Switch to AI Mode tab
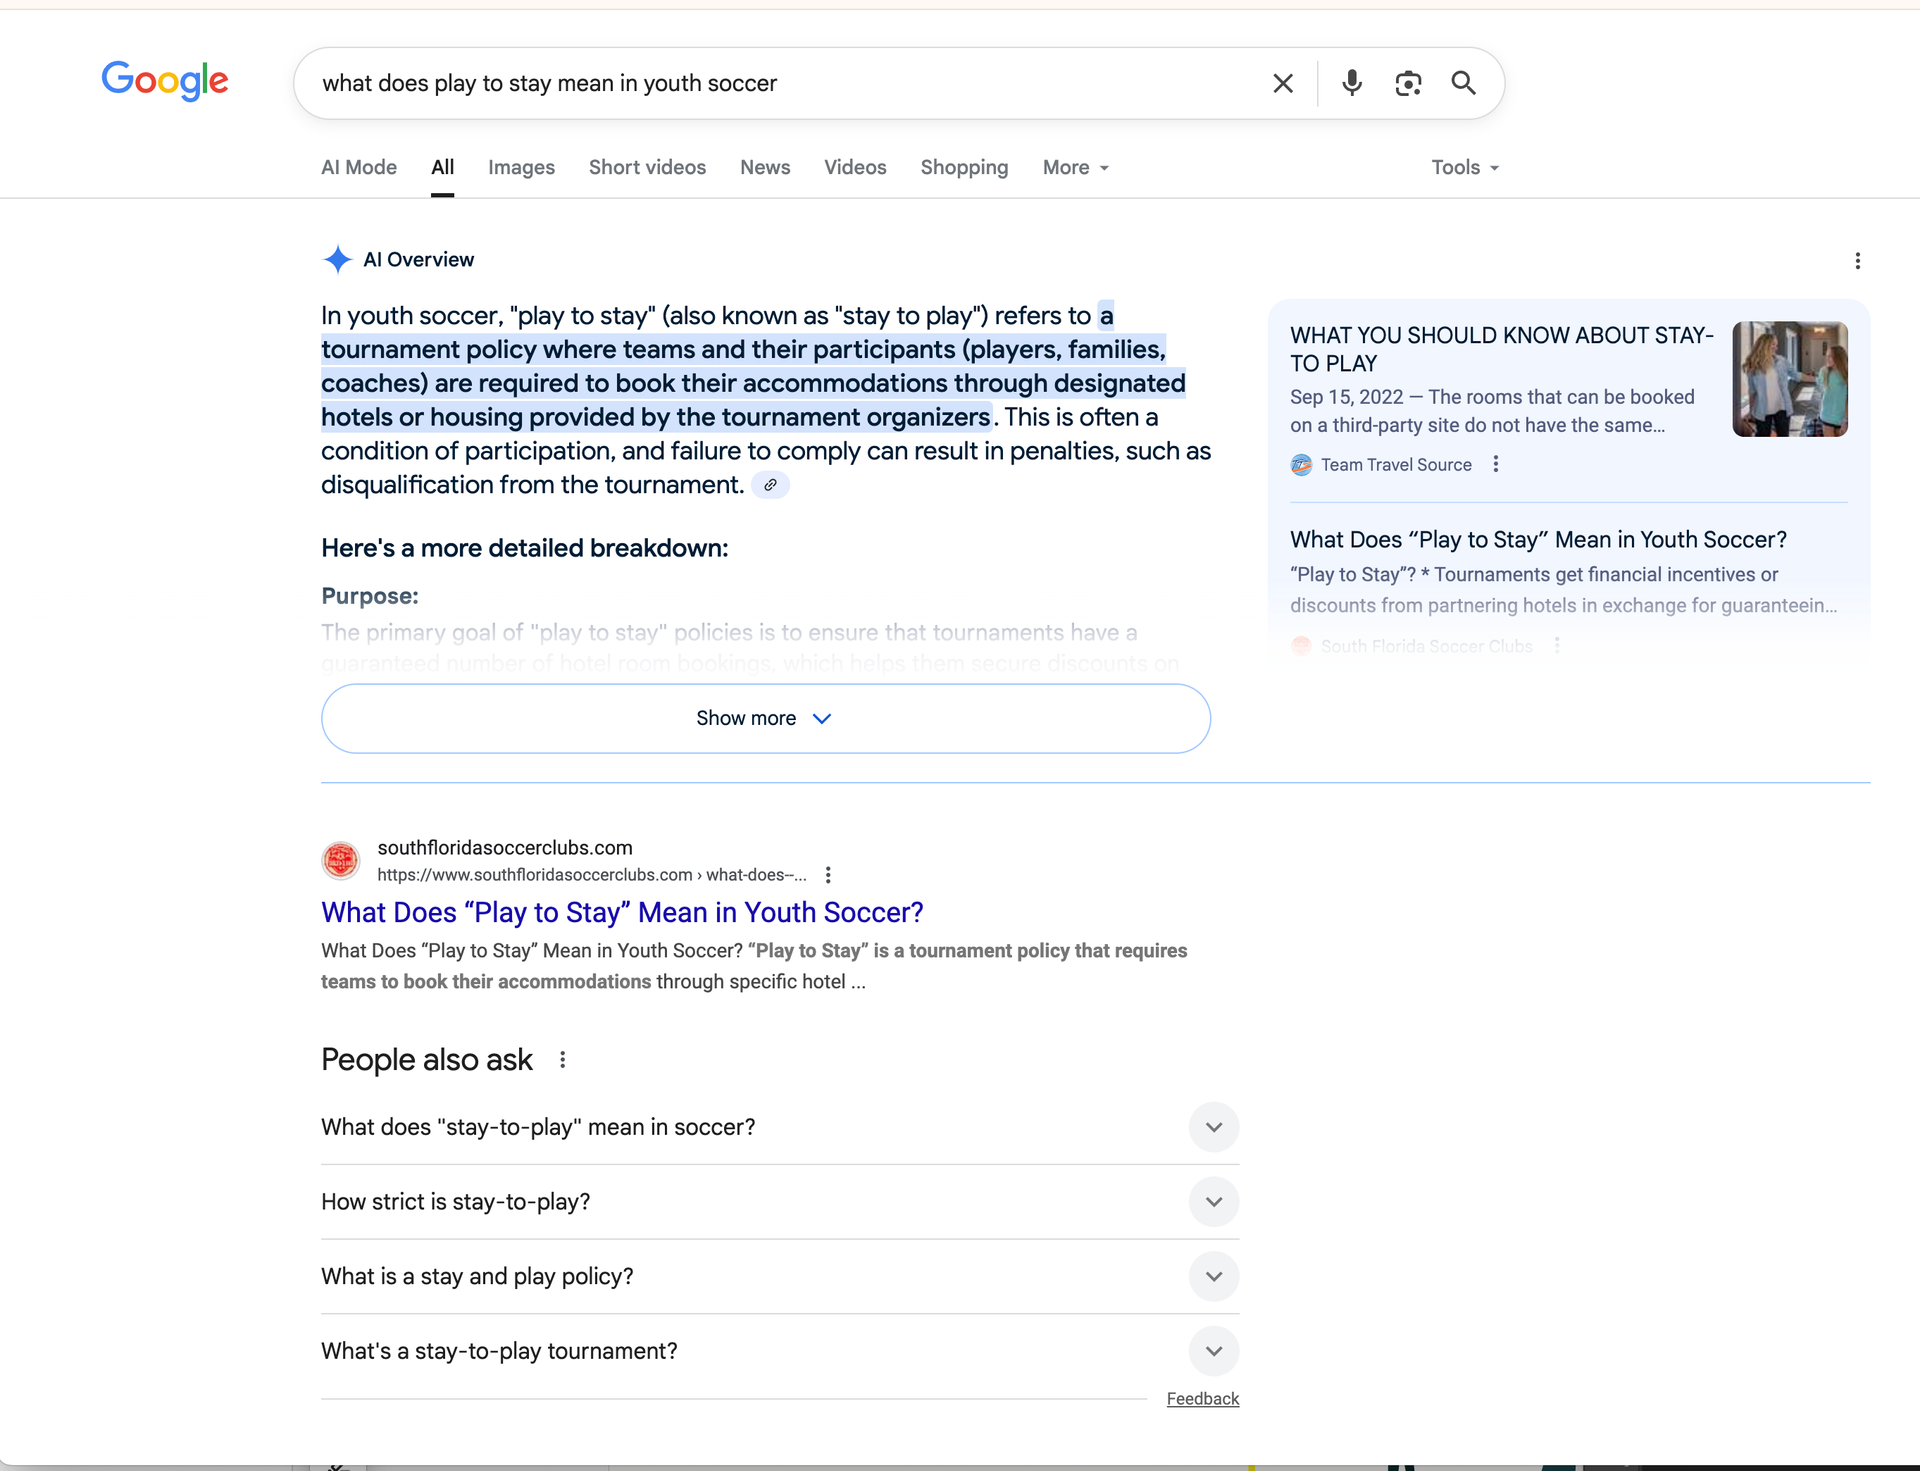 (359, 167)
